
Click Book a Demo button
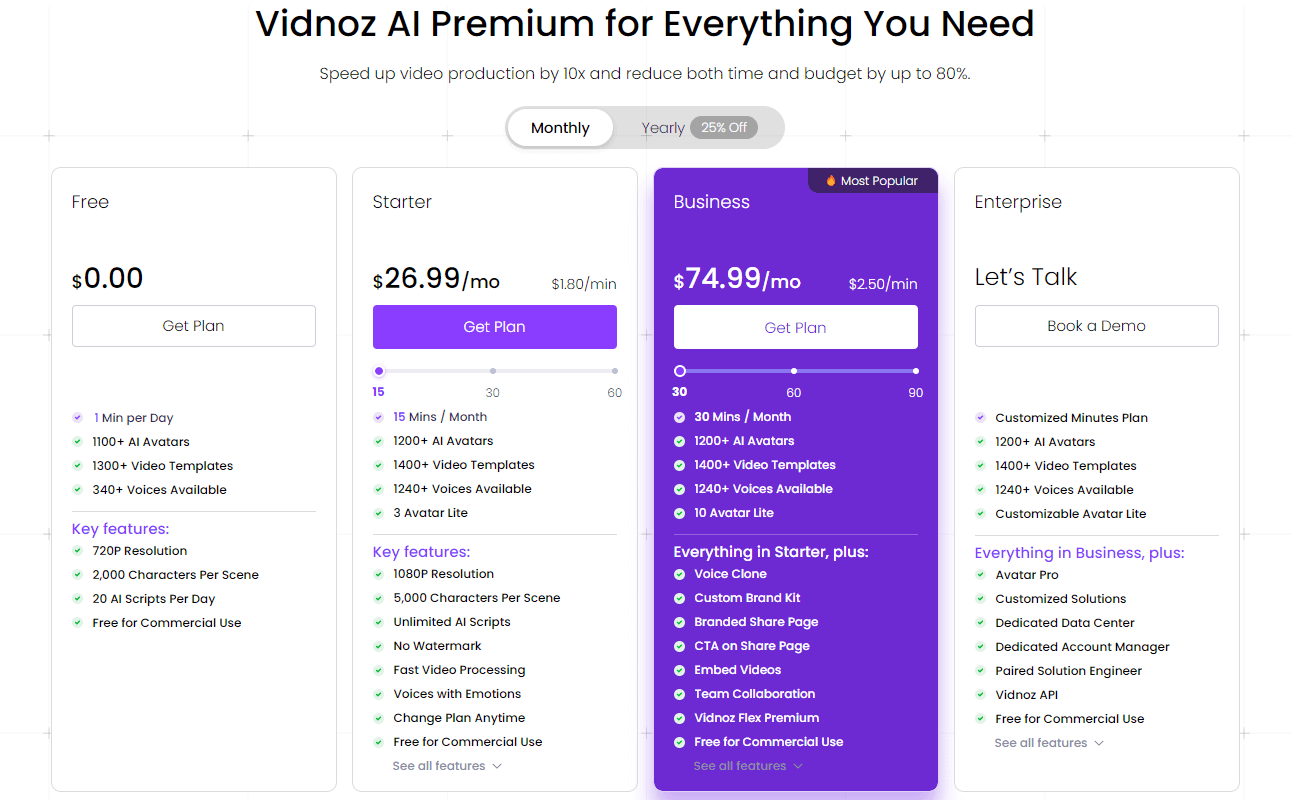[x=1097, y=326]
